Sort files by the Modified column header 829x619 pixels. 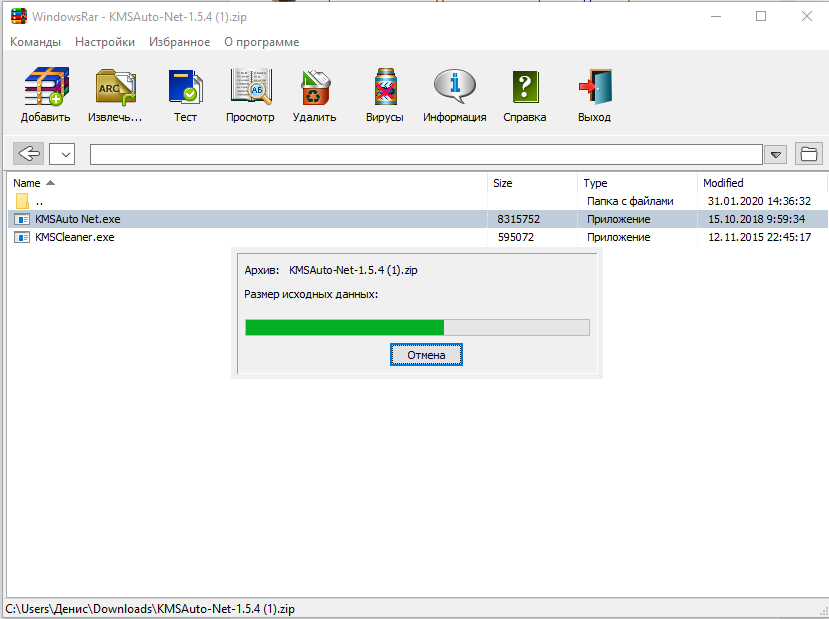pos(762,183)
